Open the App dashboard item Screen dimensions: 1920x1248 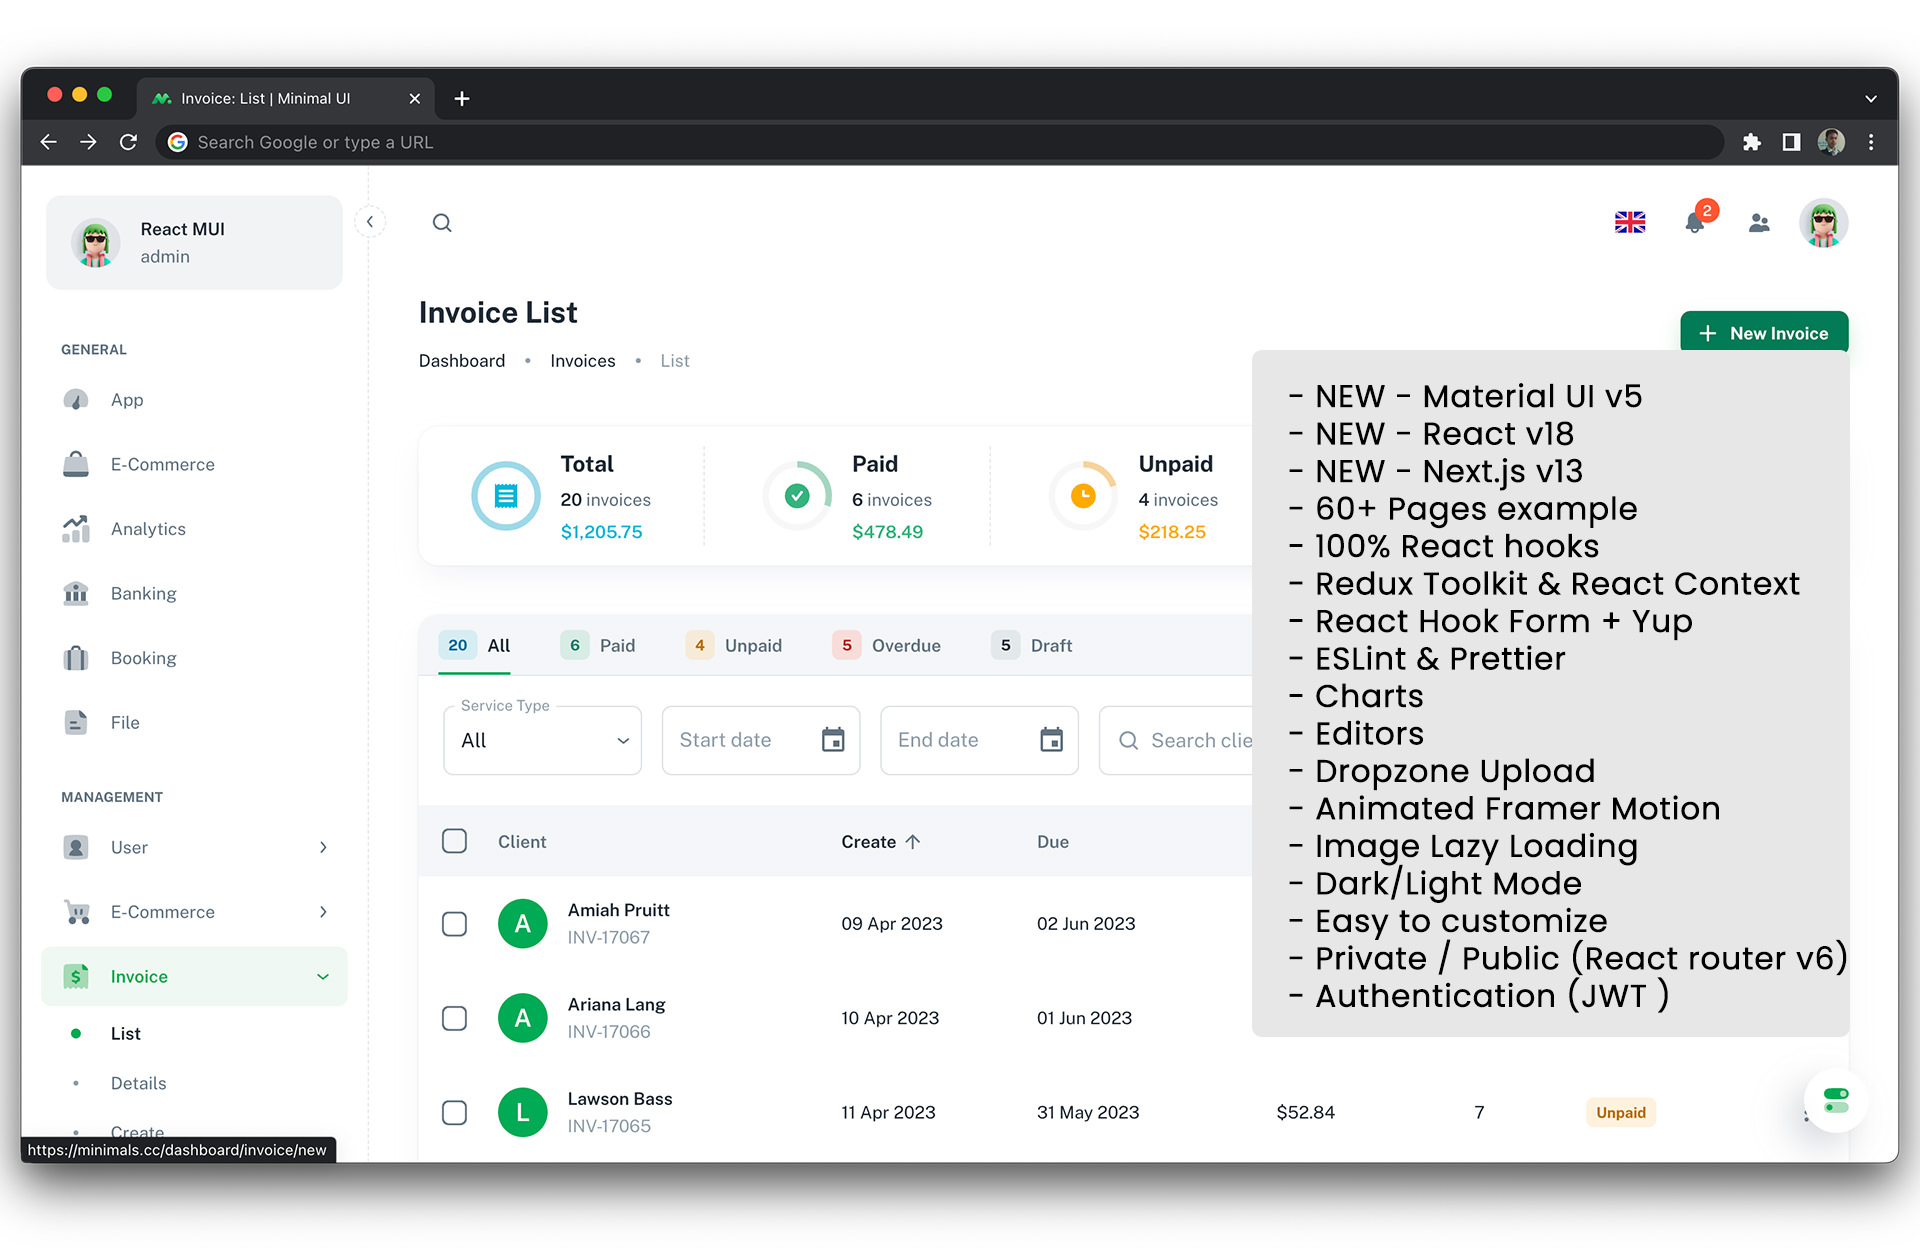point(194,400)
